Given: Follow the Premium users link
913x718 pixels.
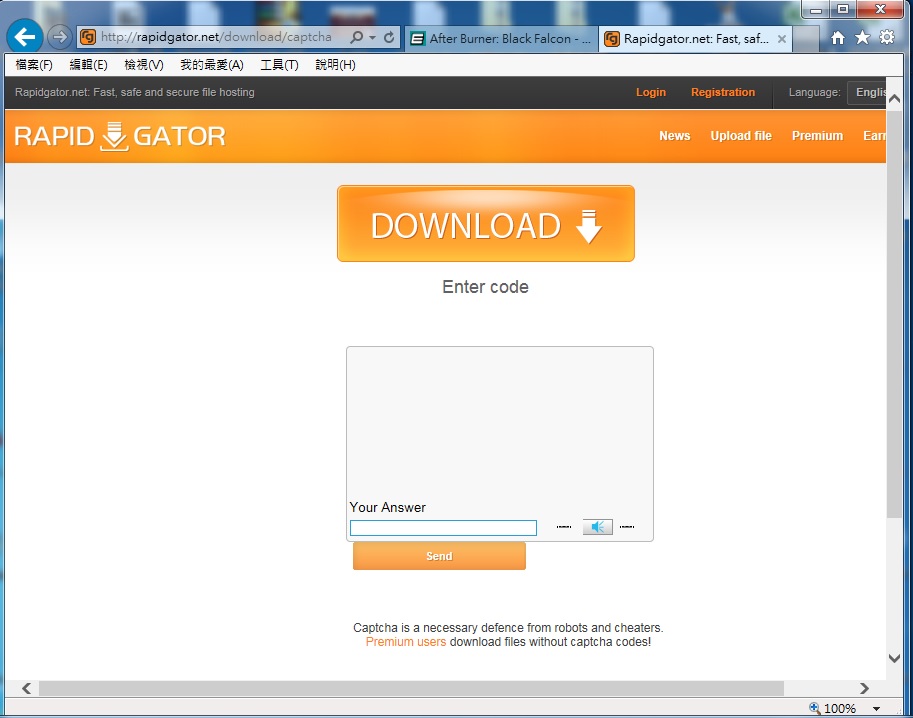Looking at the screenshot, I should (405, 642).
